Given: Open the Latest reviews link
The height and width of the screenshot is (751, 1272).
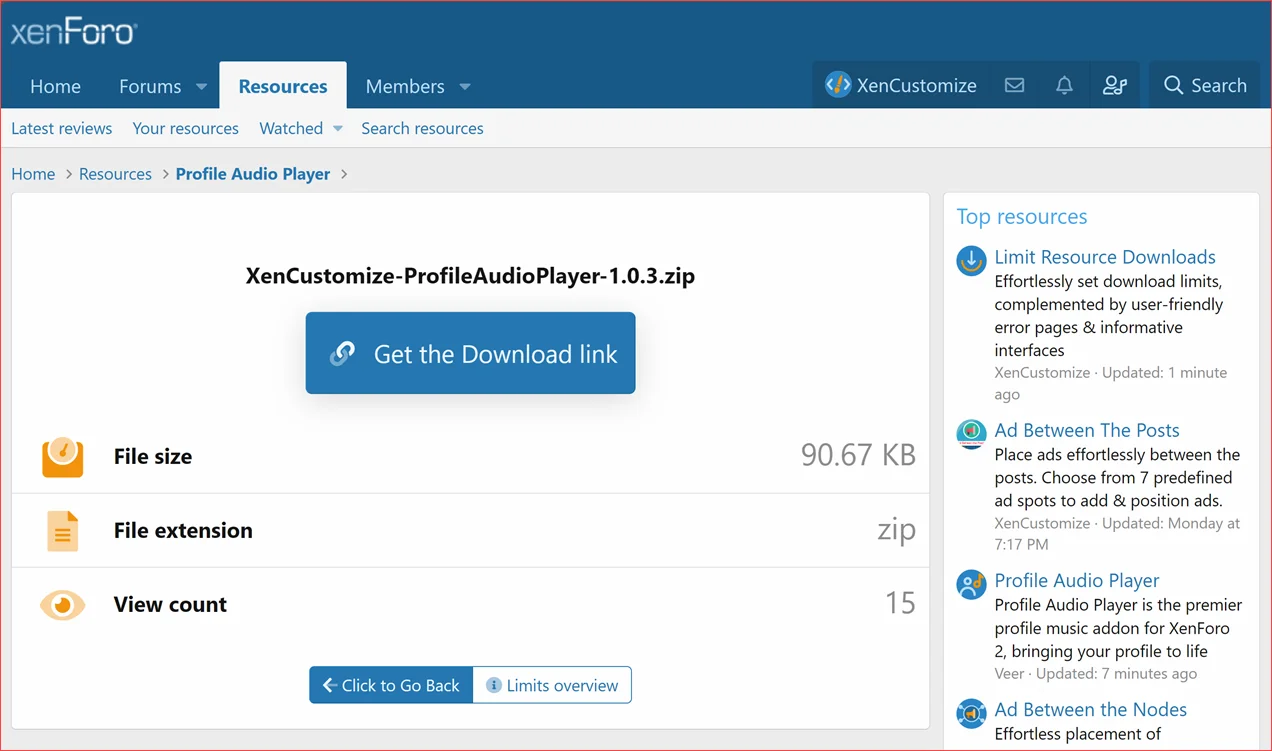Looking at the screenshot, I should (x=61, y=128).
